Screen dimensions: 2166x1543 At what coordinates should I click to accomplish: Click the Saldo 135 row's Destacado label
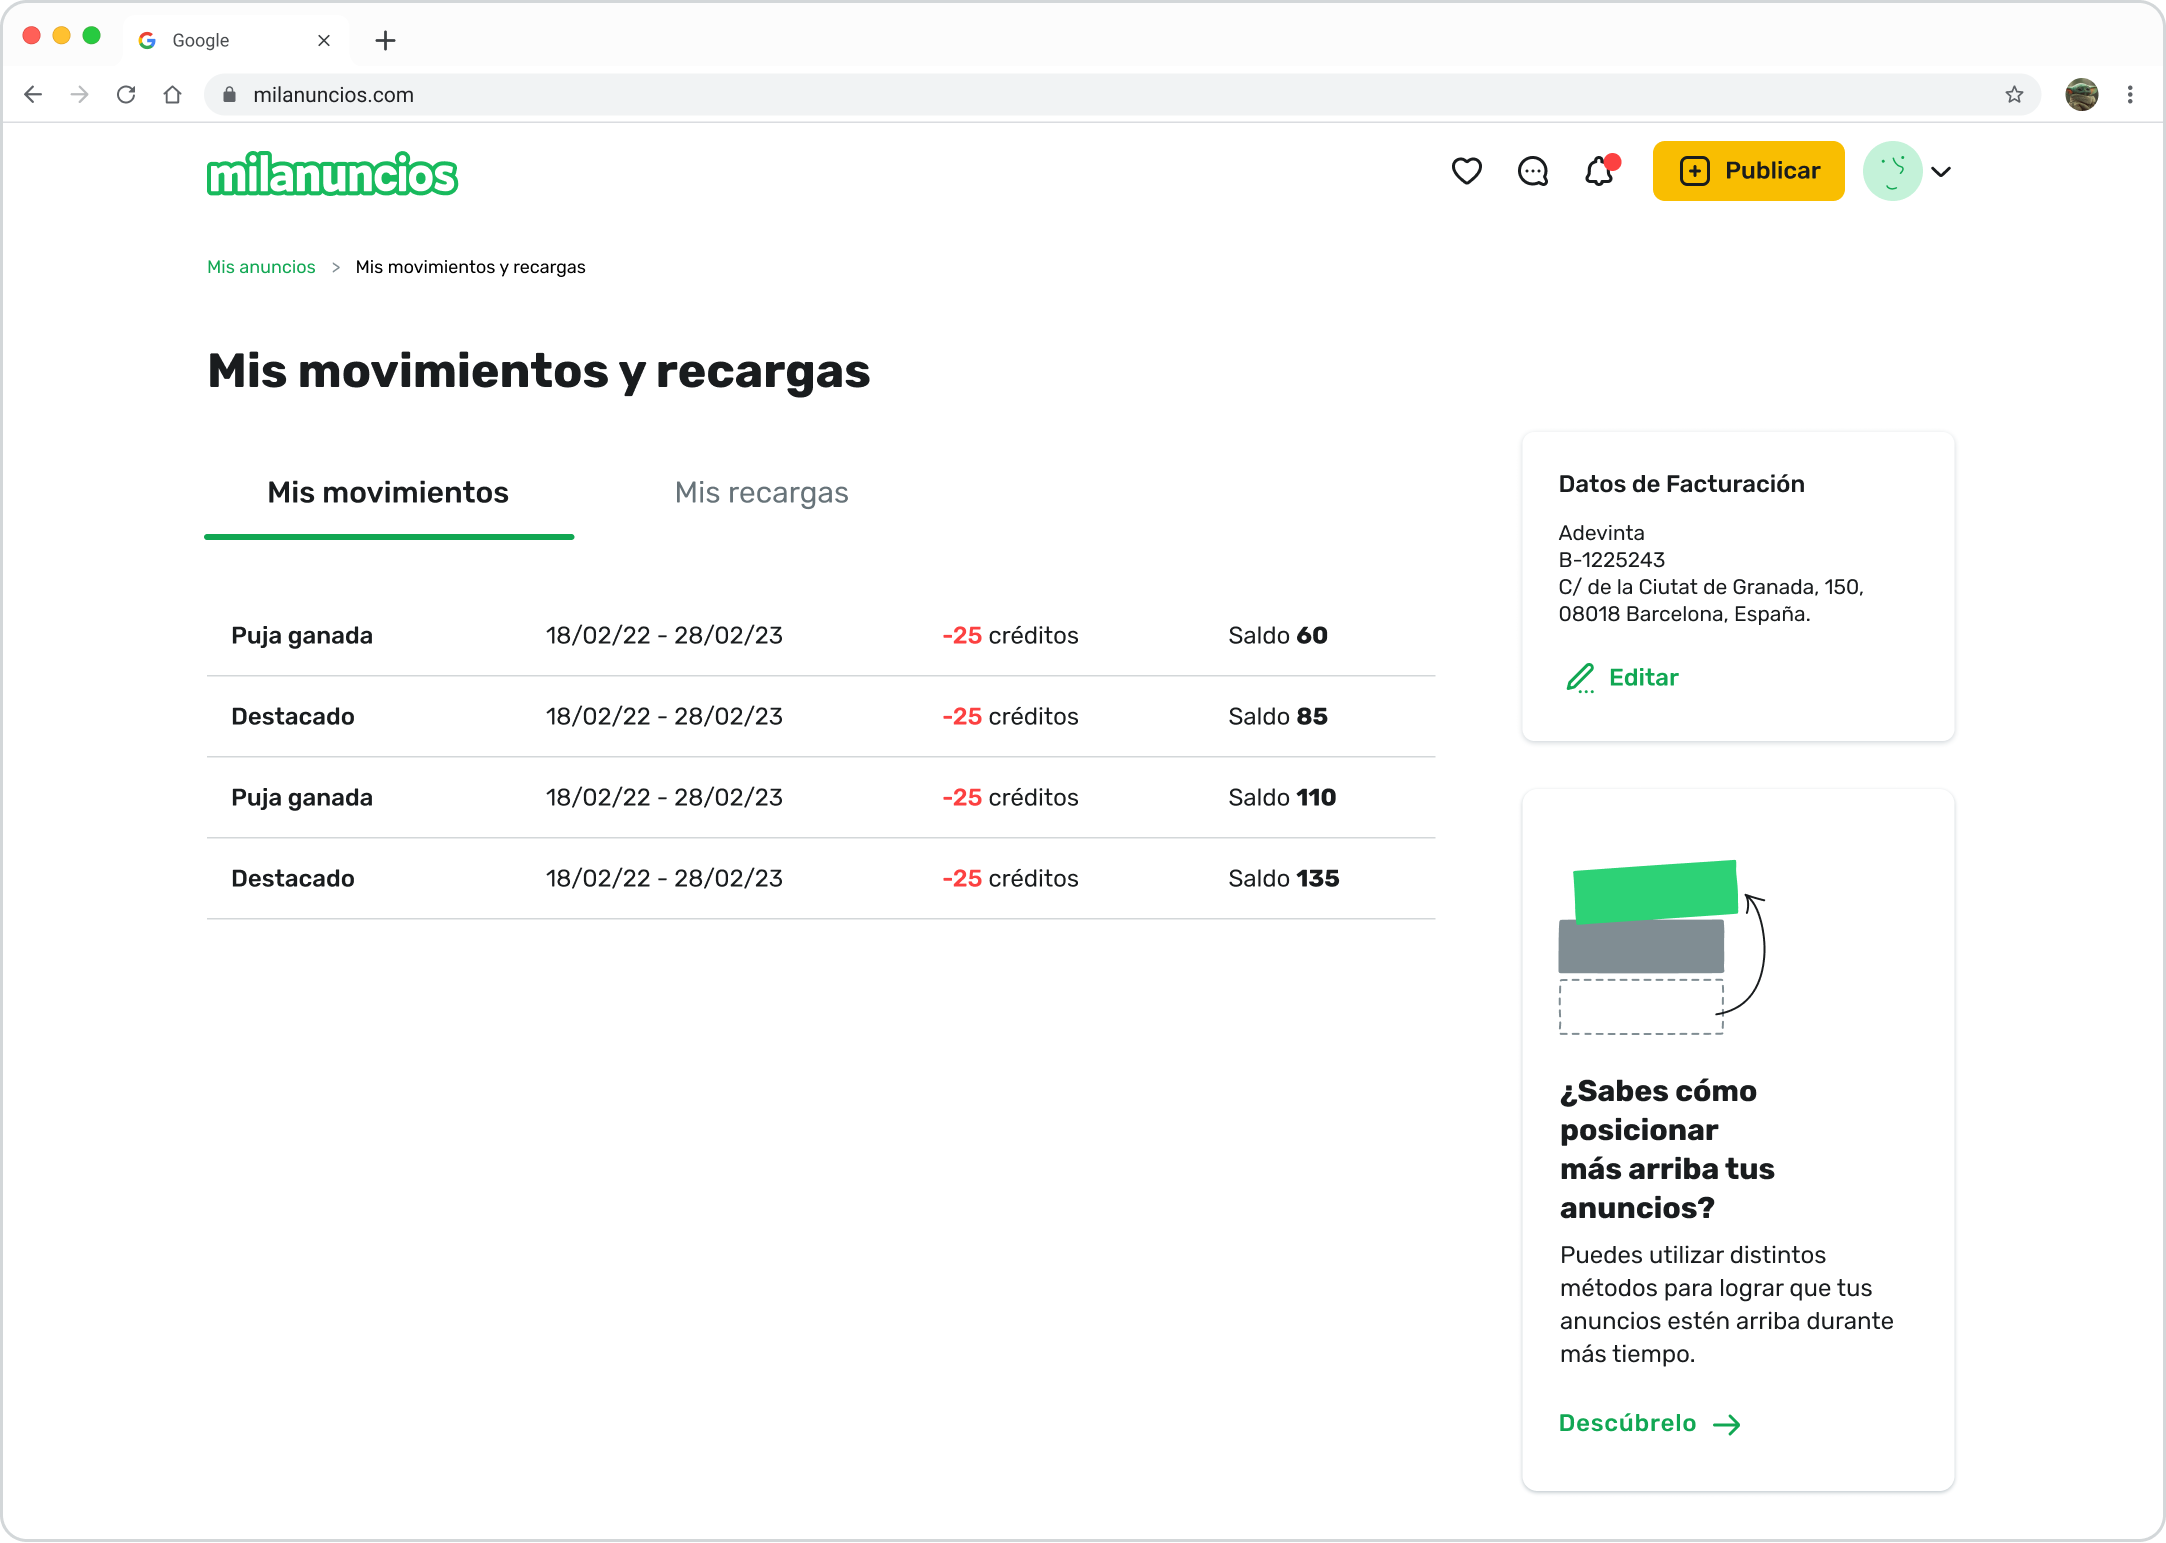pyautogui.click(x=293, y=879)
